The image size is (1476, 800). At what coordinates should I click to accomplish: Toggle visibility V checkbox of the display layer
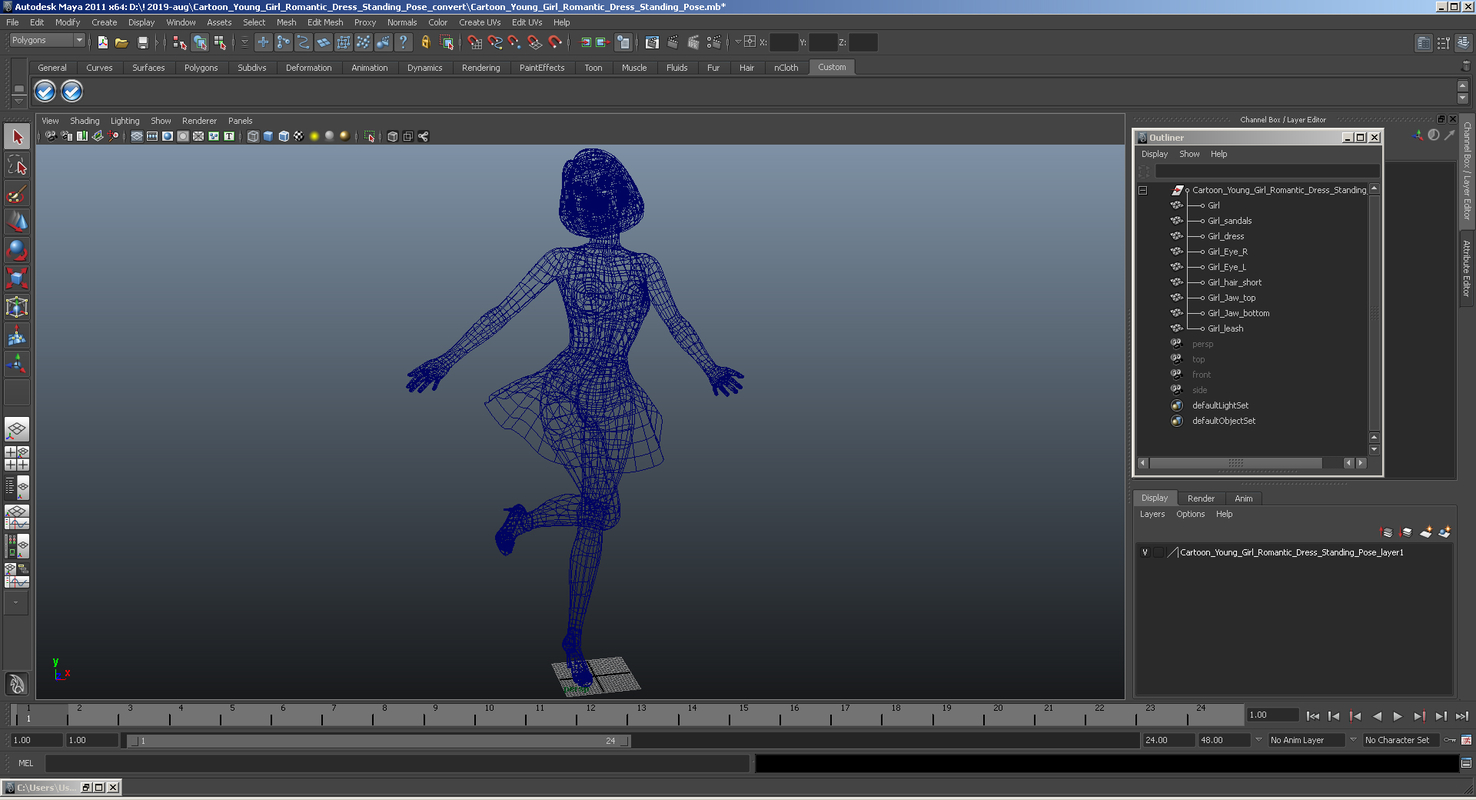click(1144, 551)
